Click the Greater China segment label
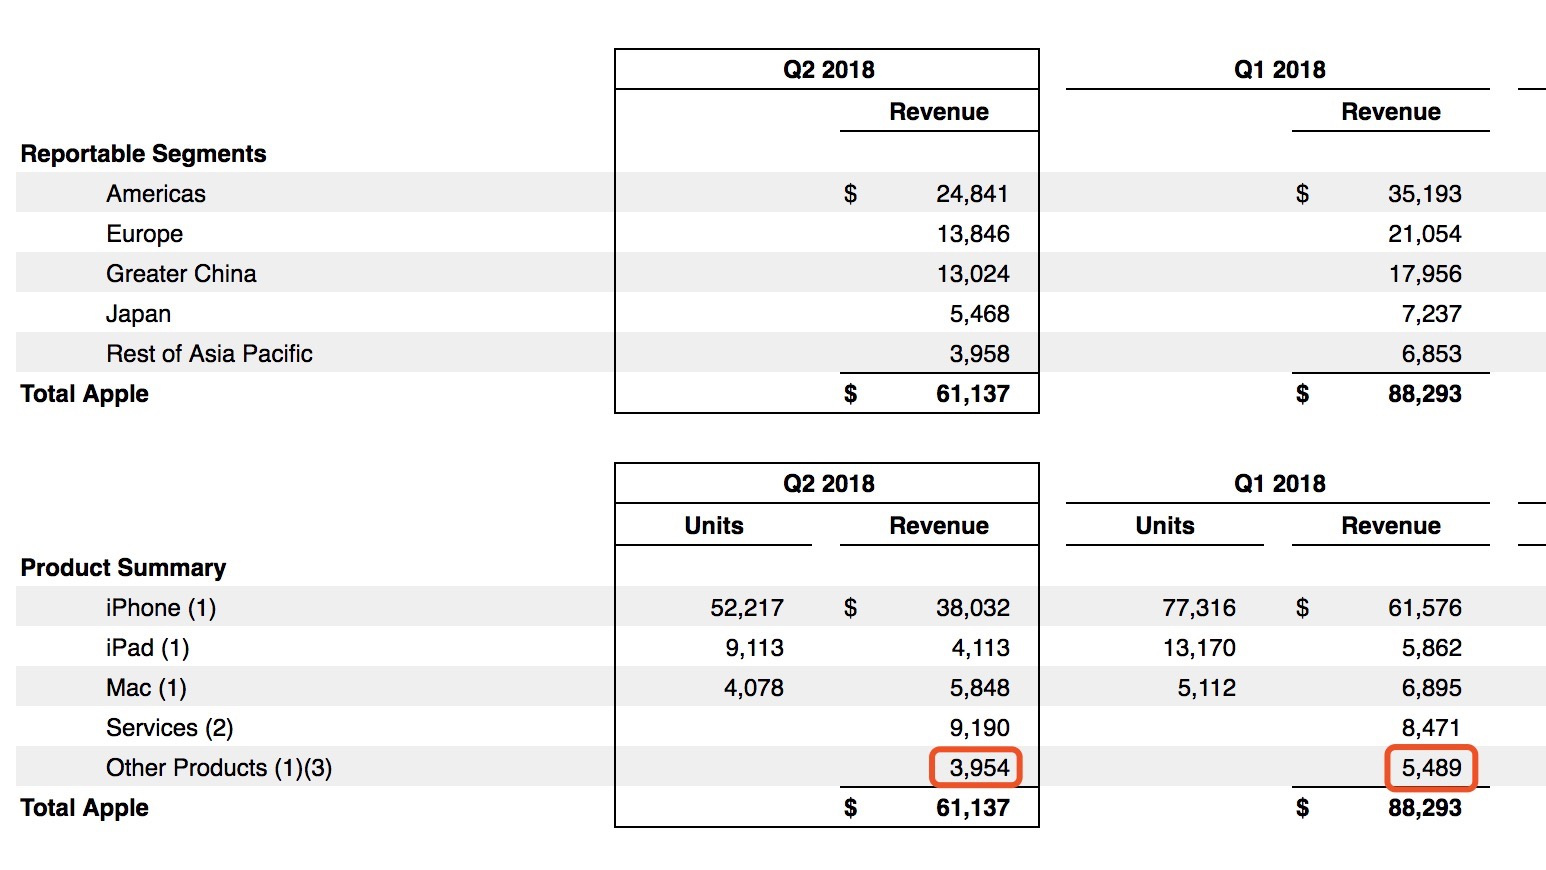The height and width of the screenshot is (870, 1546). [181, 274]
